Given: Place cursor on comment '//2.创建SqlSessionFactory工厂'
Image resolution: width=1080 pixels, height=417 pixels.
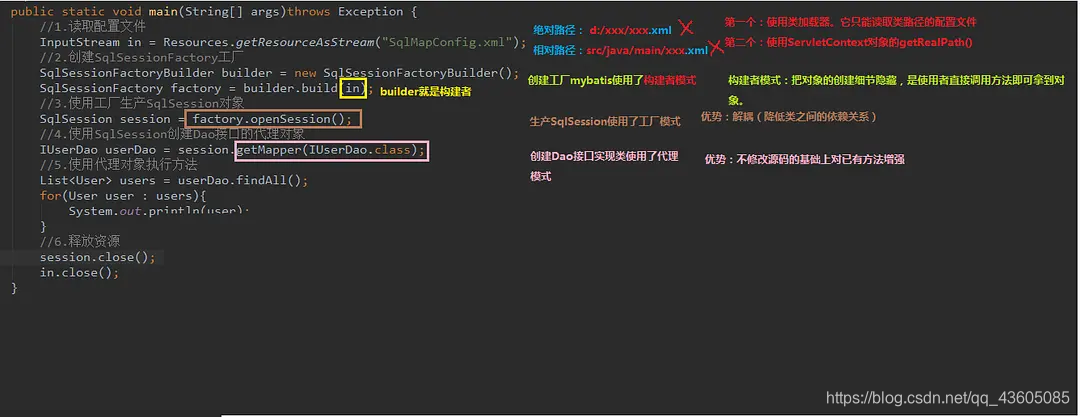Looking at the screenshot, I should pos(142,57).
